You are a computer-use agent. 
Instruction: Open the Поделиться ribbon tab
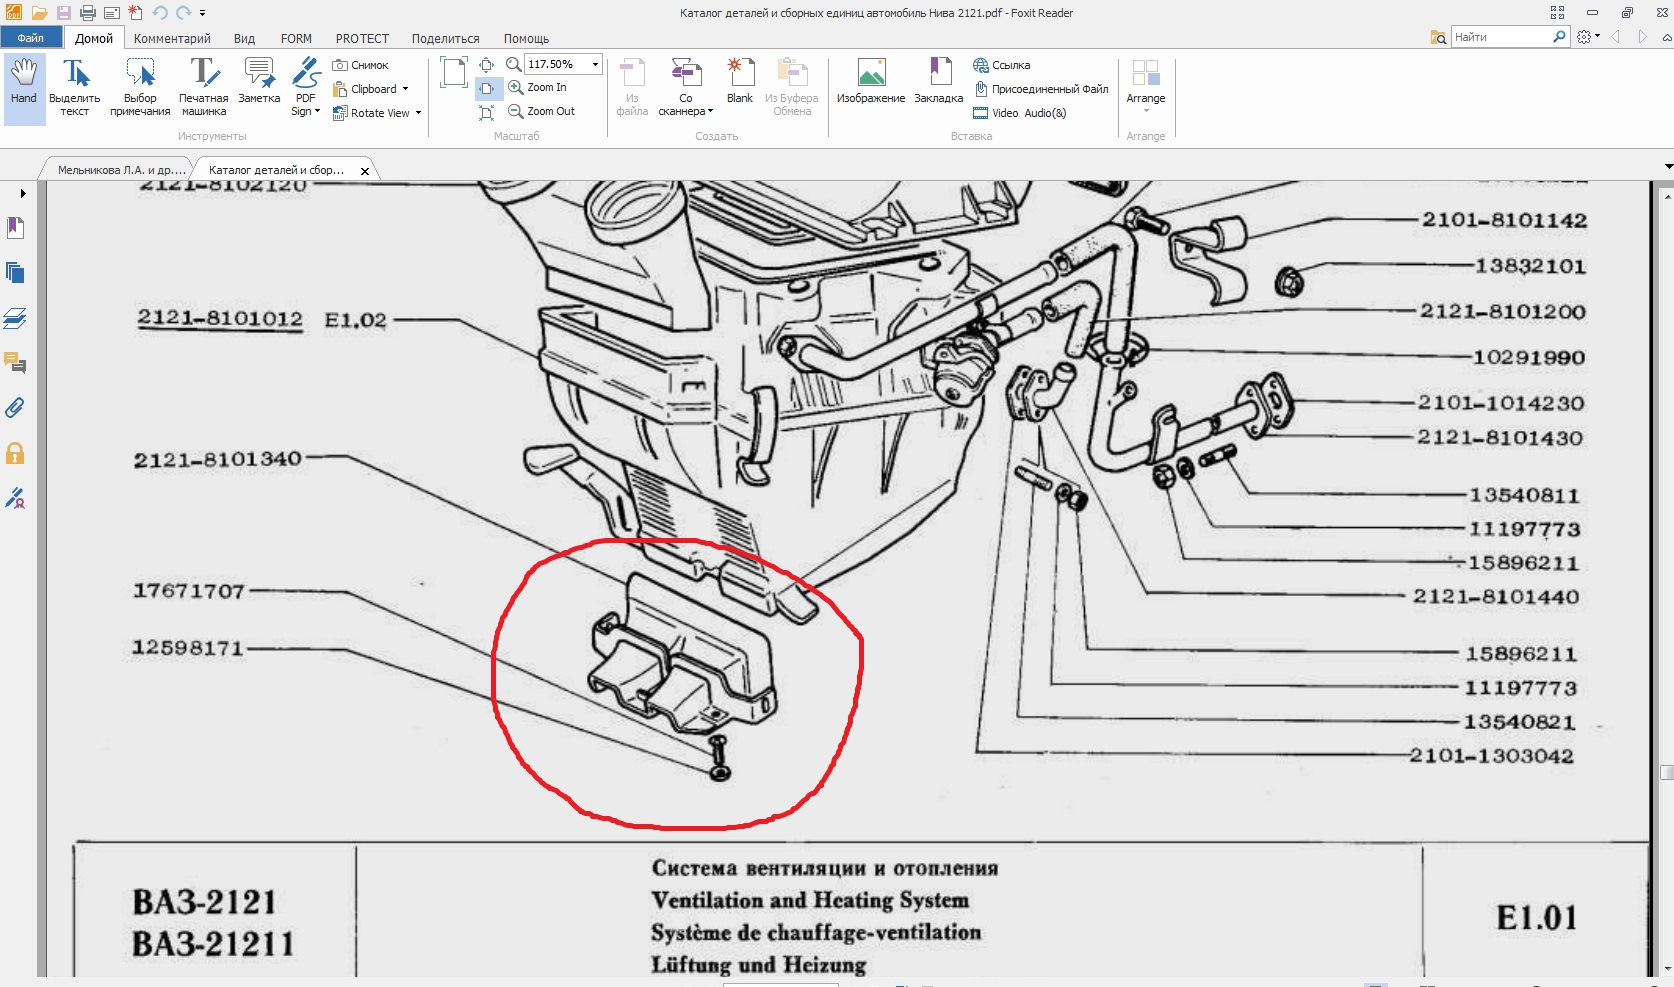click(445, 39)
